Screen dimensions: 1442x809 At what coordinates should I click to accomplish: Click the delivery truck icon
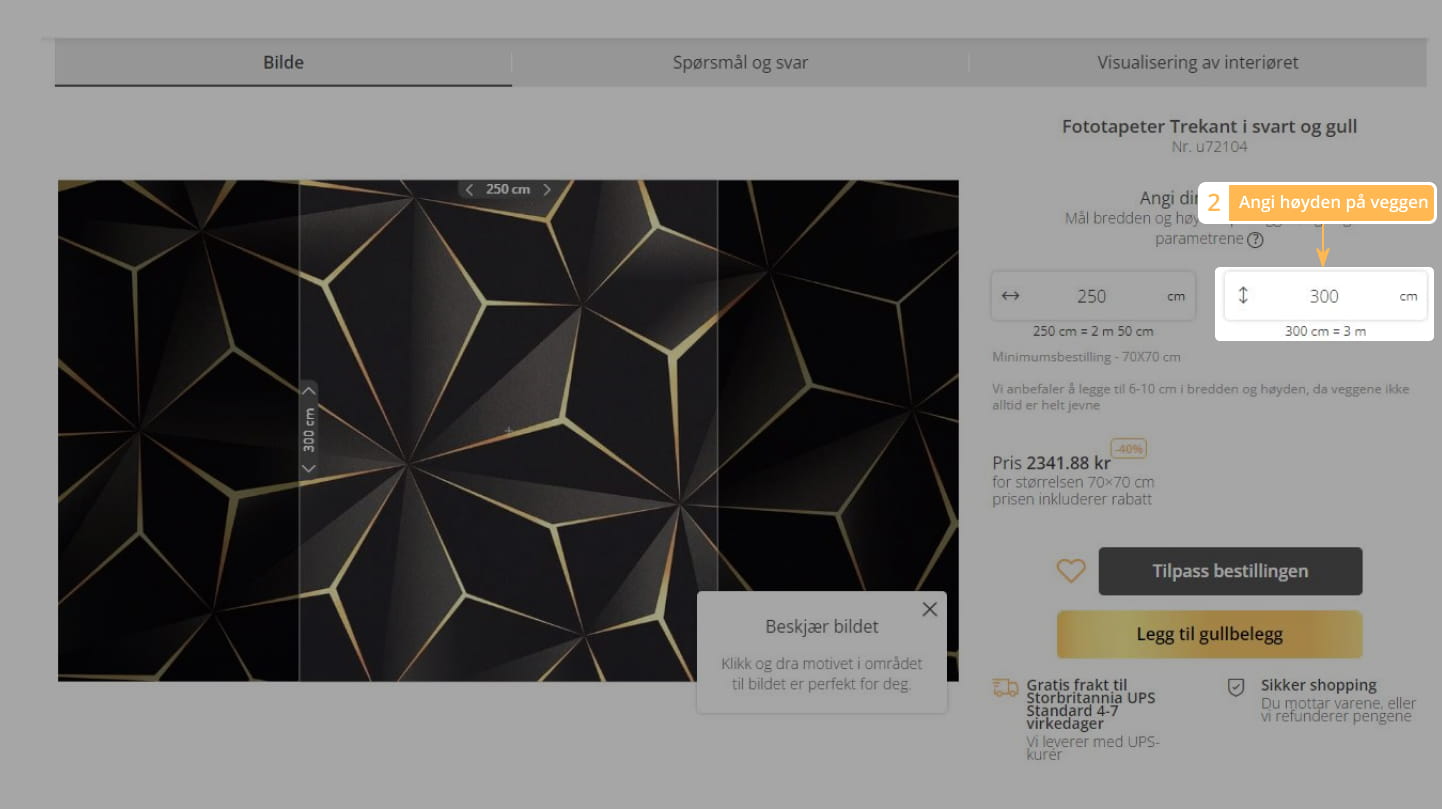click(x=1005, y=687)
